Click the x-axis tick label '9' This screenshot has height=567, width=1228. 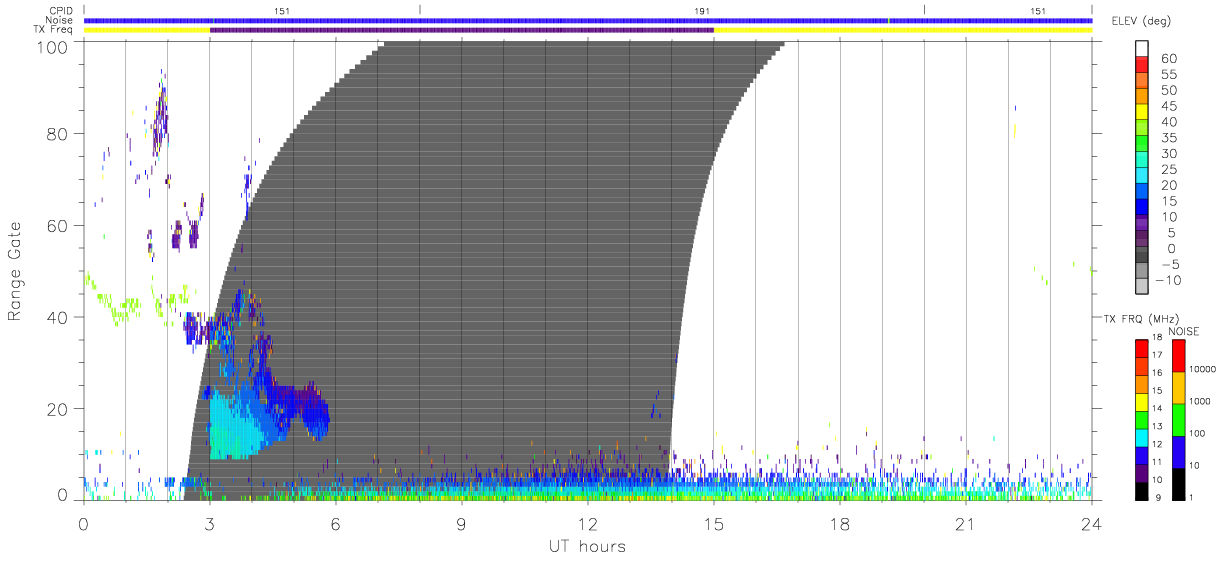click(462, 524)
